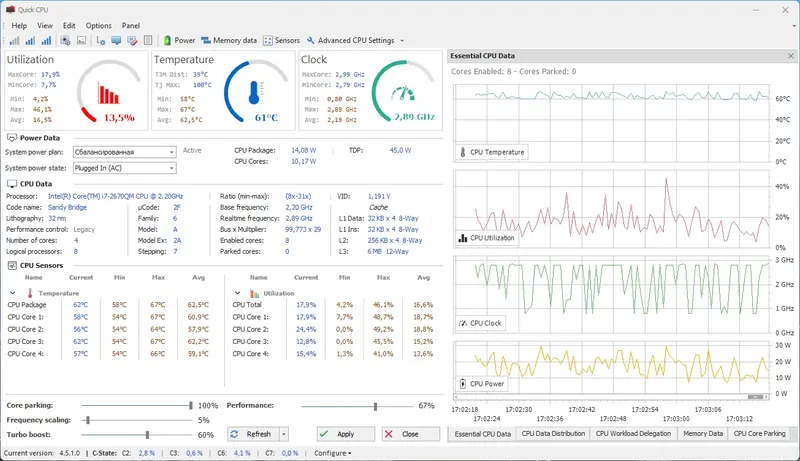
Task: Switch to the CPU Core Parking tab
Action: (x=759, y=433)
